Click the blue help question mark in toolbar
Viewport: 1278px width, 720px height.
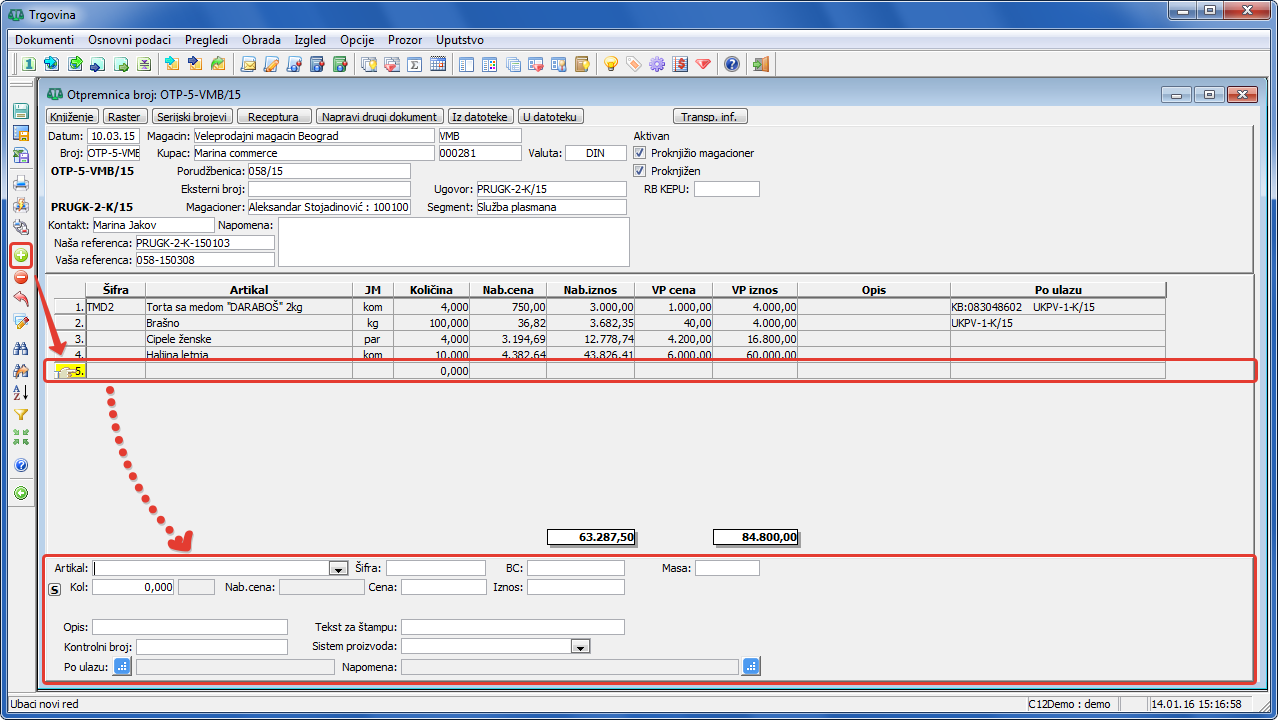(732, 65)
